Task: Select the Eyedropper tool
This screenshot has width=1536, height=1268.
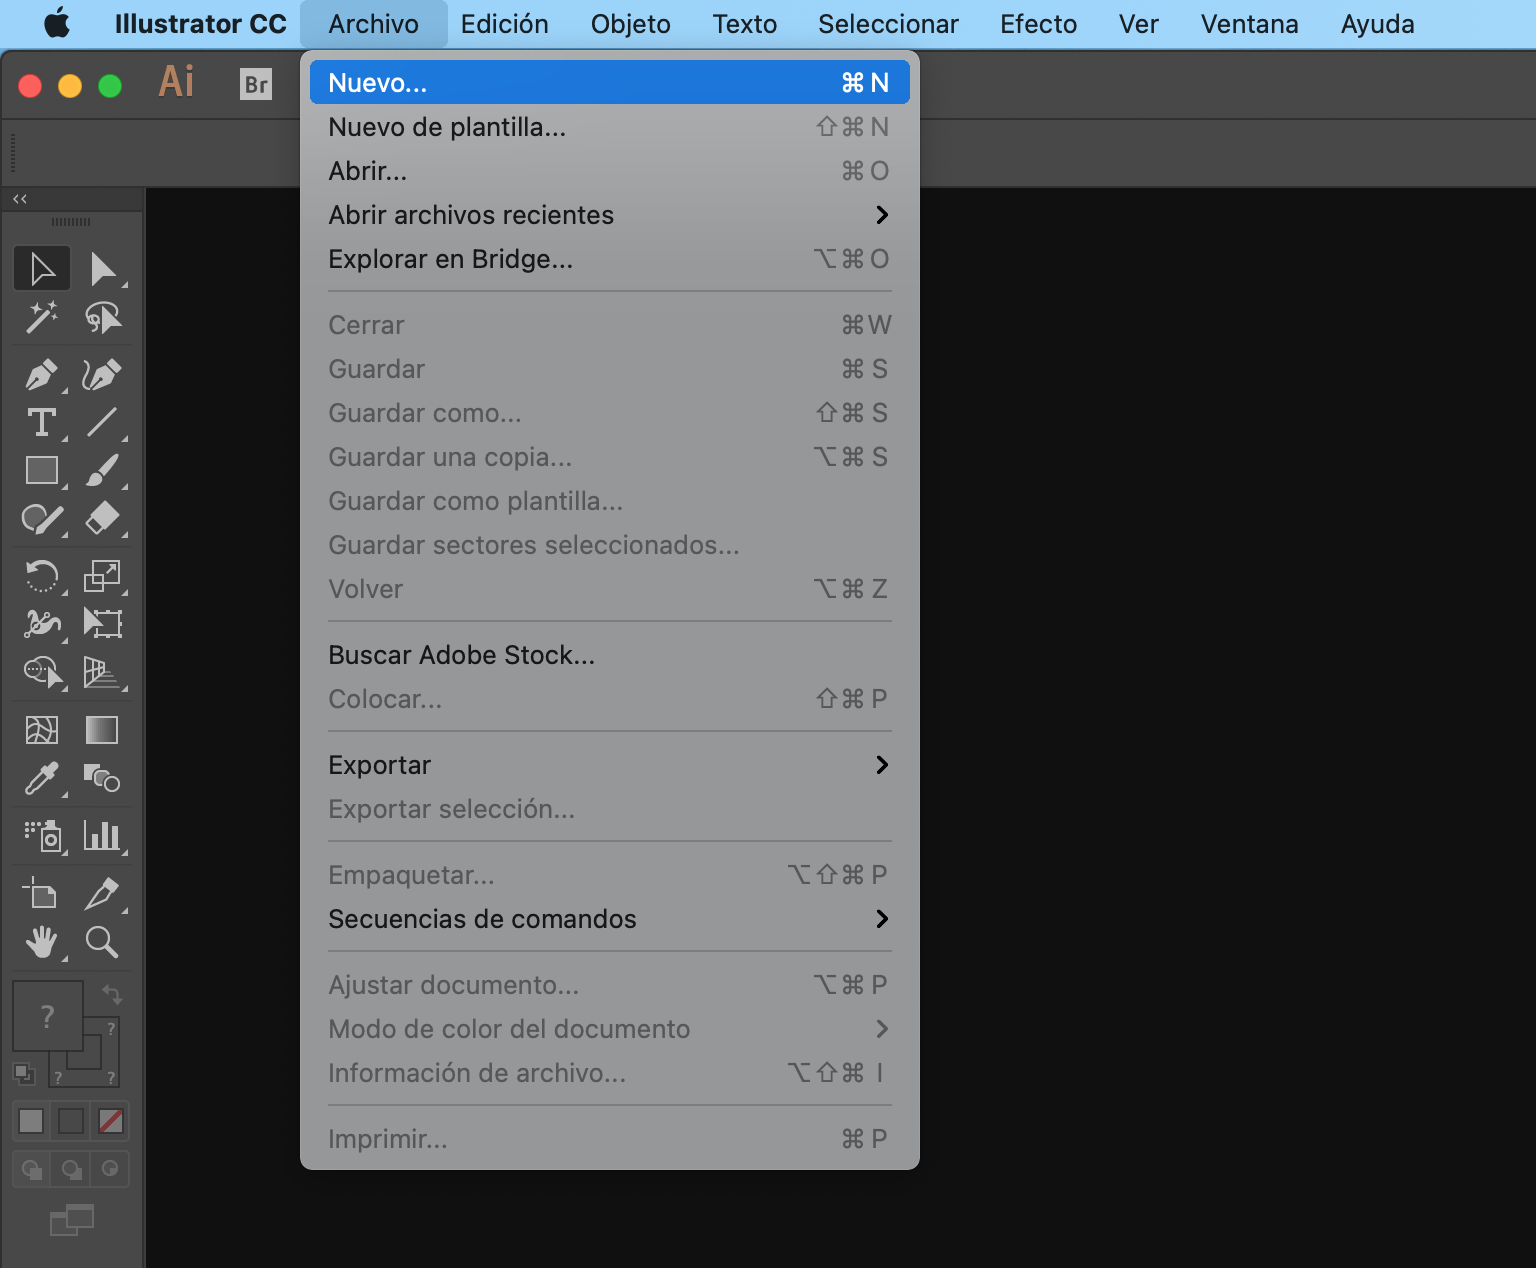Action: point(42,778)
